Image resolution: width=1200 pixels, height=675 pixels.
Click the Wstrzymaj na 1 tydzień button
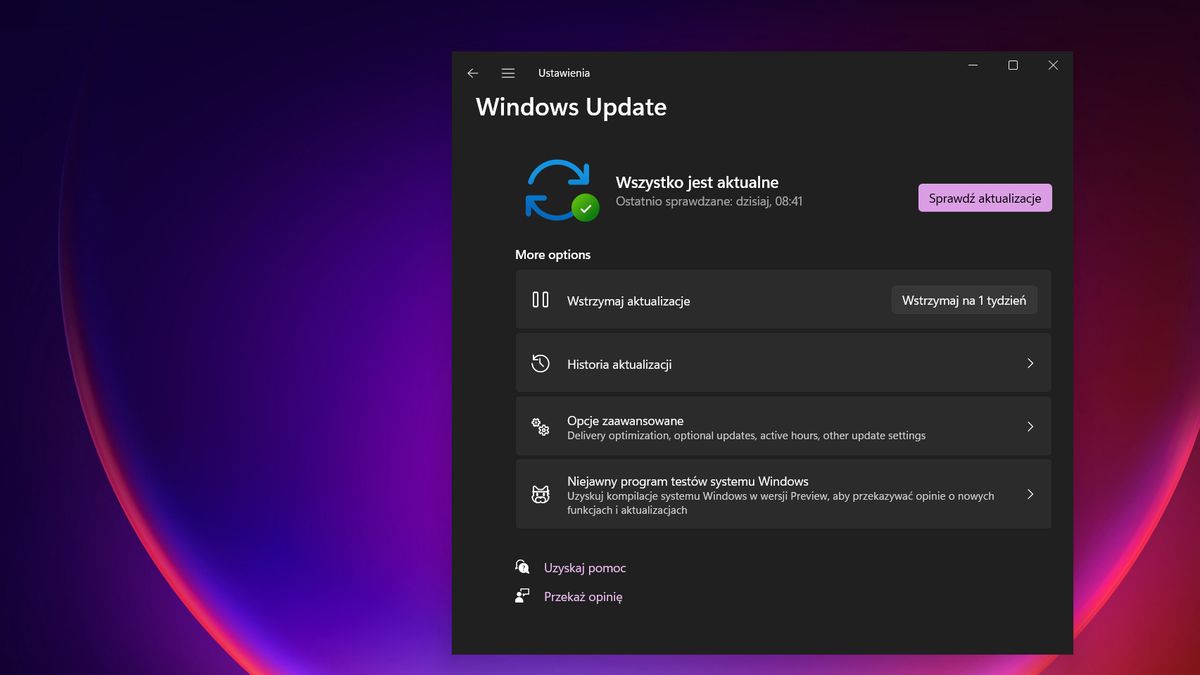pyautogui.click(x=964, y=299)
